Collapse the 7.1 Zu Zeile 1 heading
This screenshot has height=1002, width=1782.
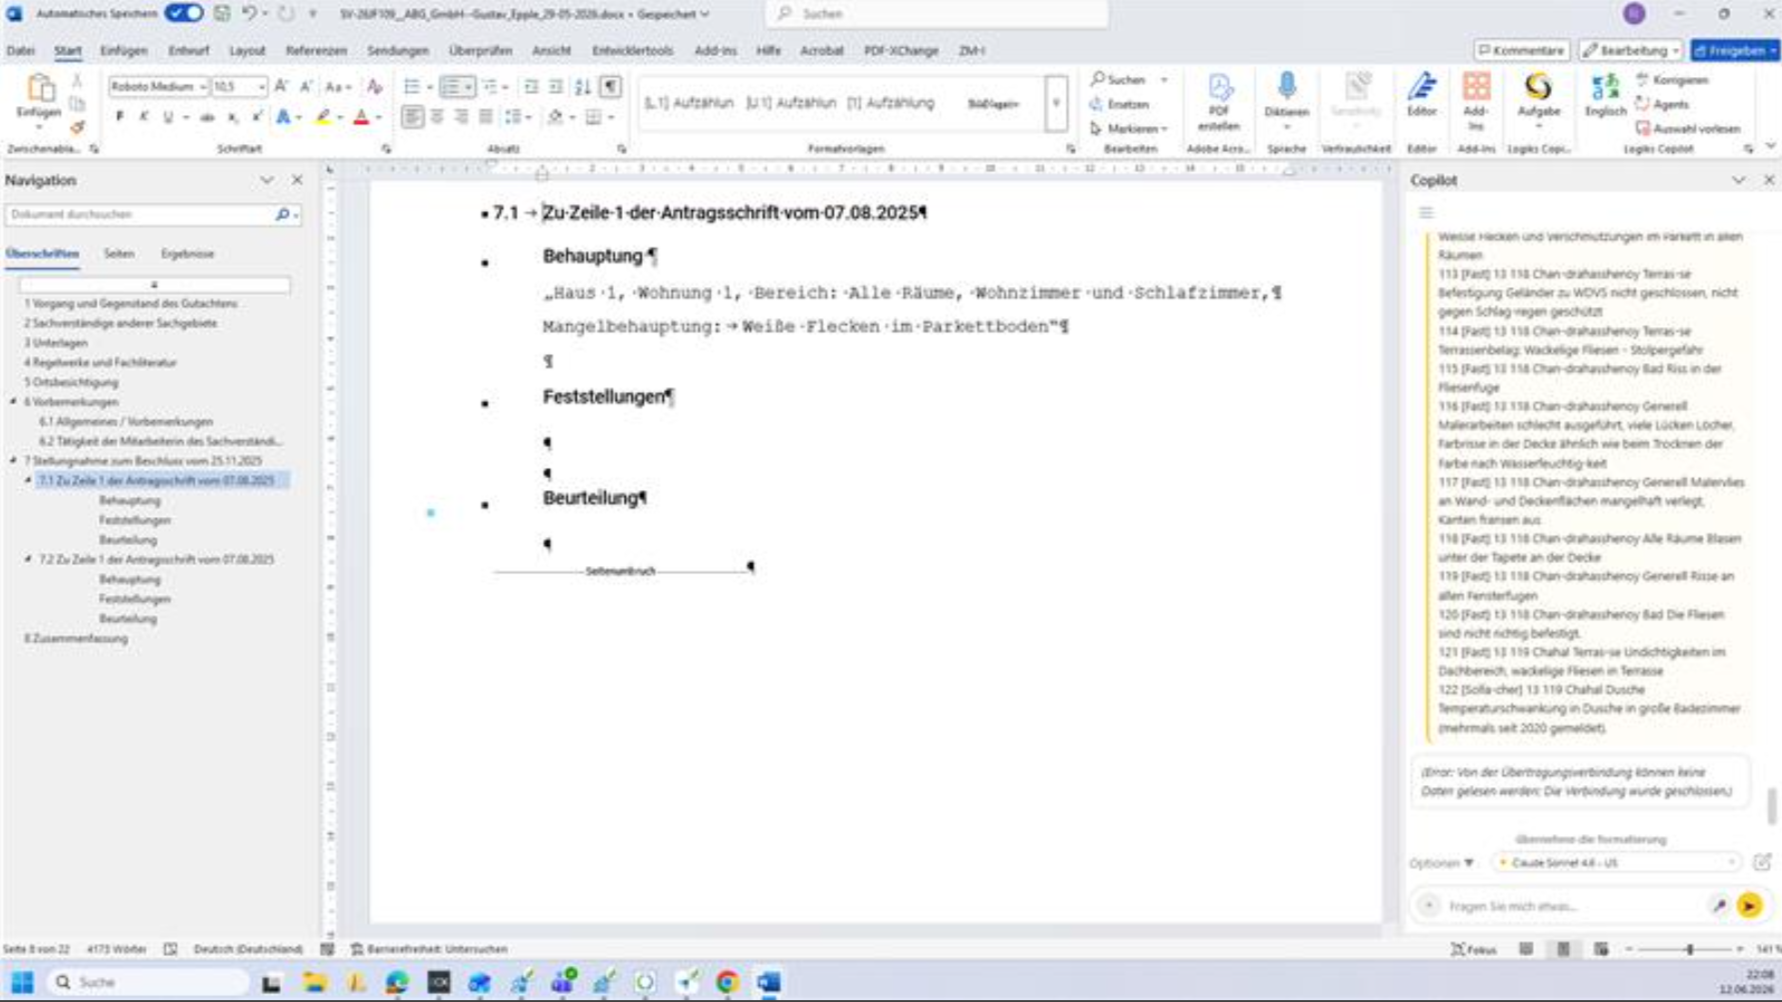point(28,480)
